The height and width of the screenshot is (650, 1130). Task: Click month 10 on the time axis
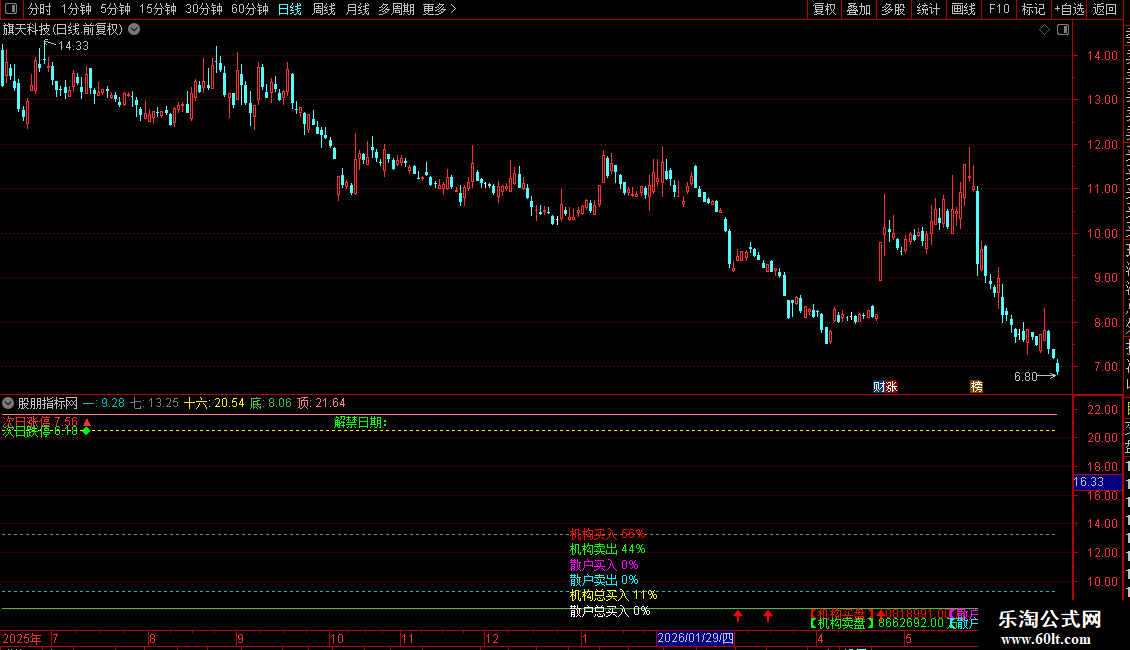pos(337,638)
